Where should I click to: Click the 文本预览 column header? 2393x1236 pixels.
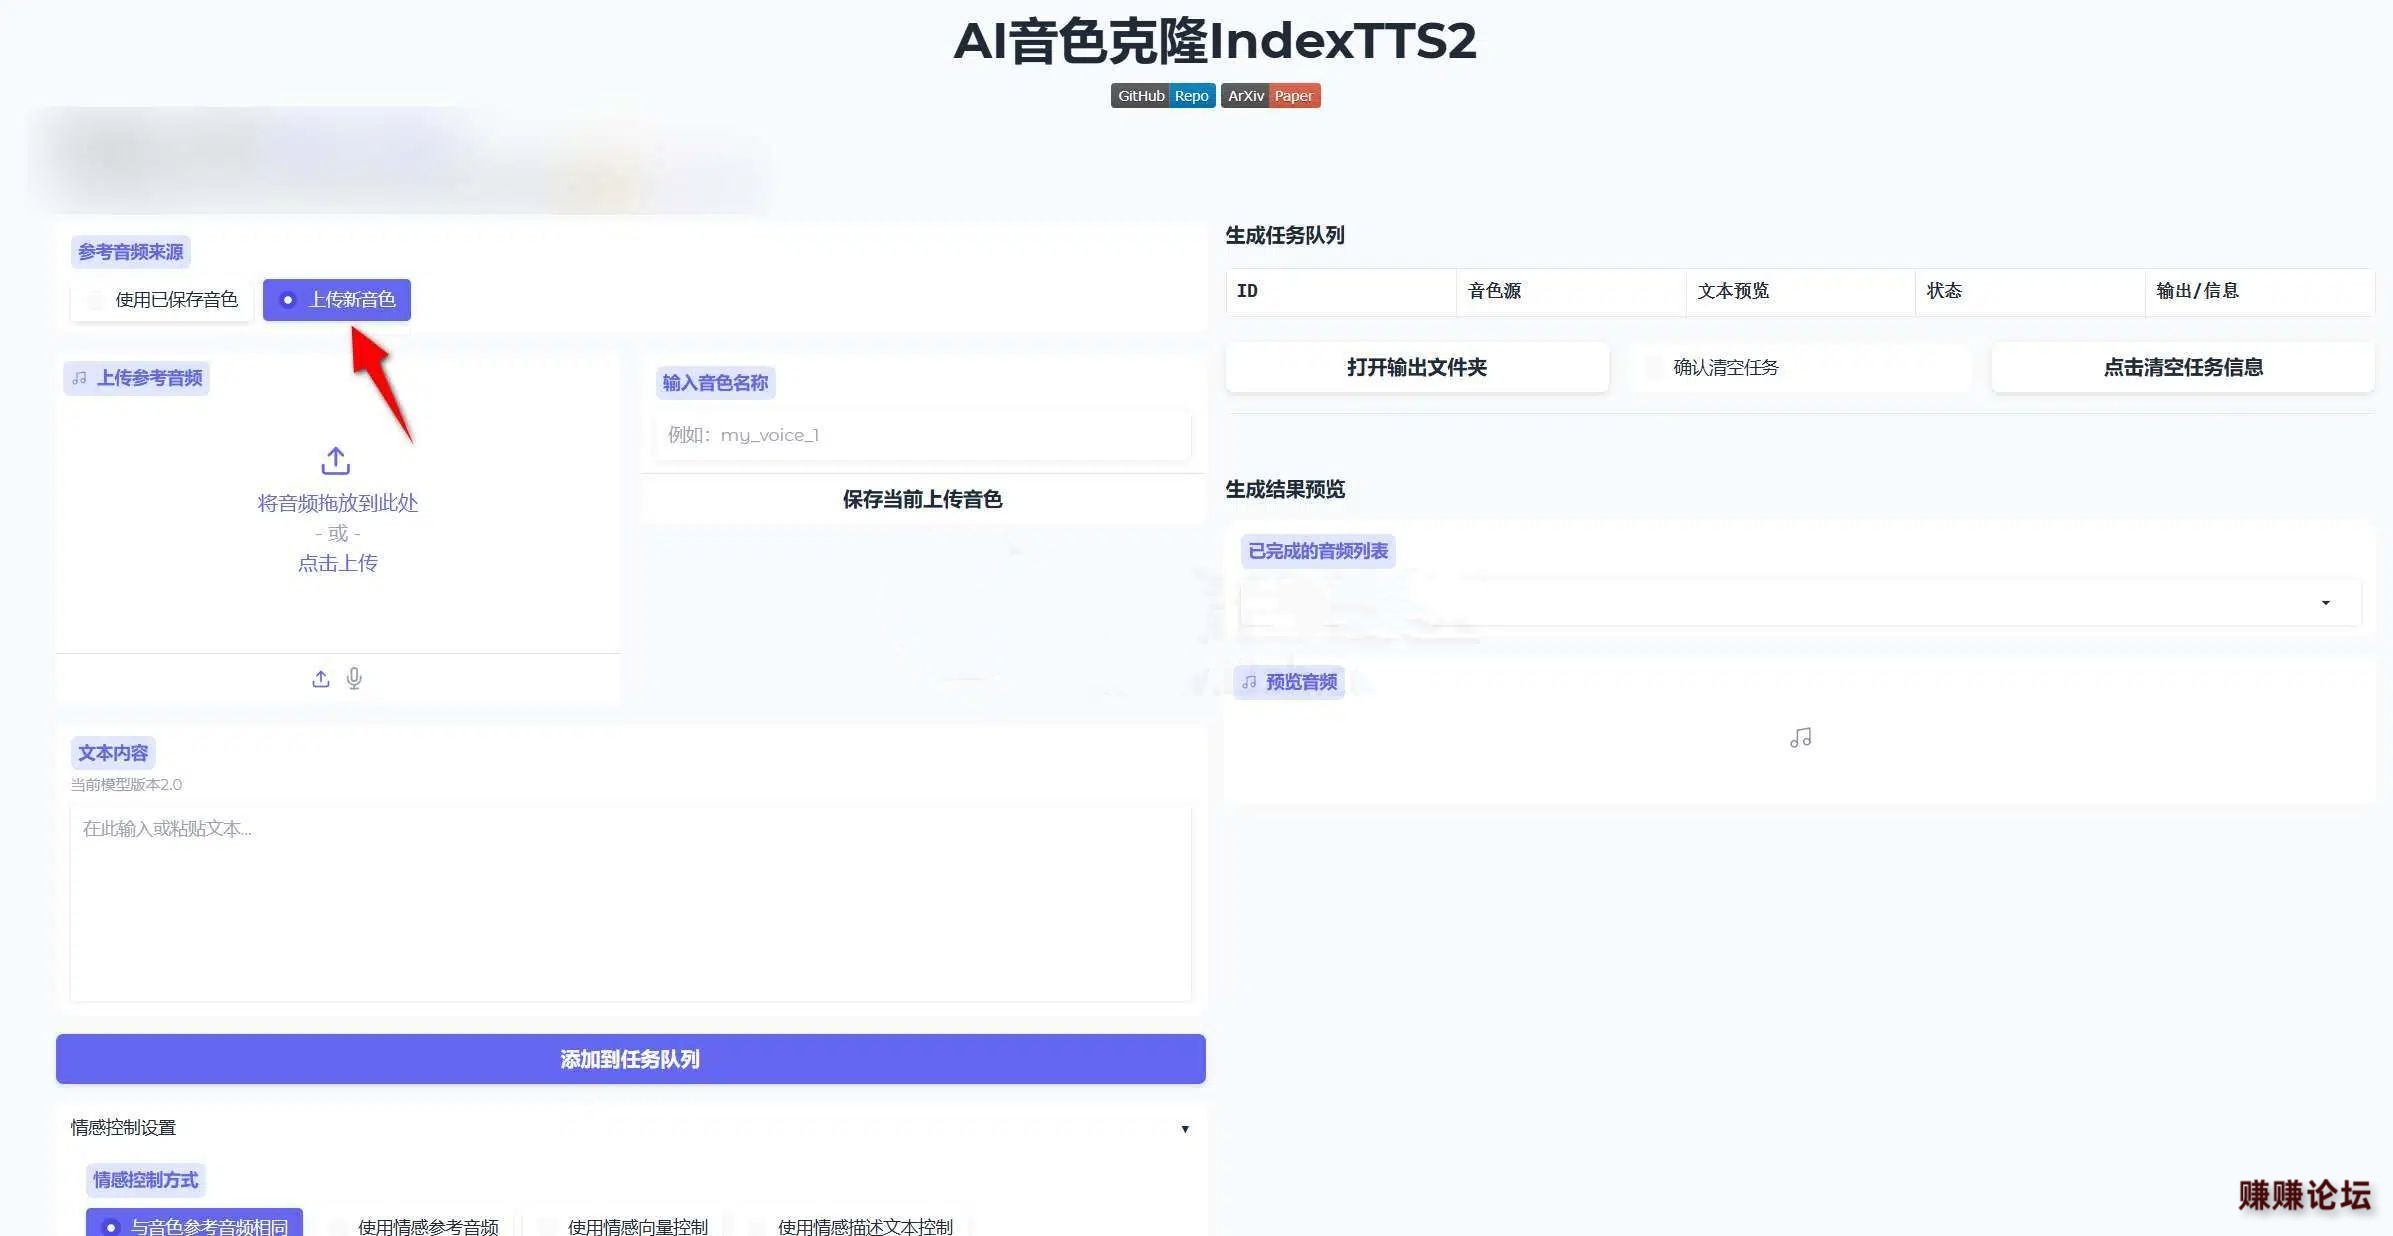pos(1800,291)
